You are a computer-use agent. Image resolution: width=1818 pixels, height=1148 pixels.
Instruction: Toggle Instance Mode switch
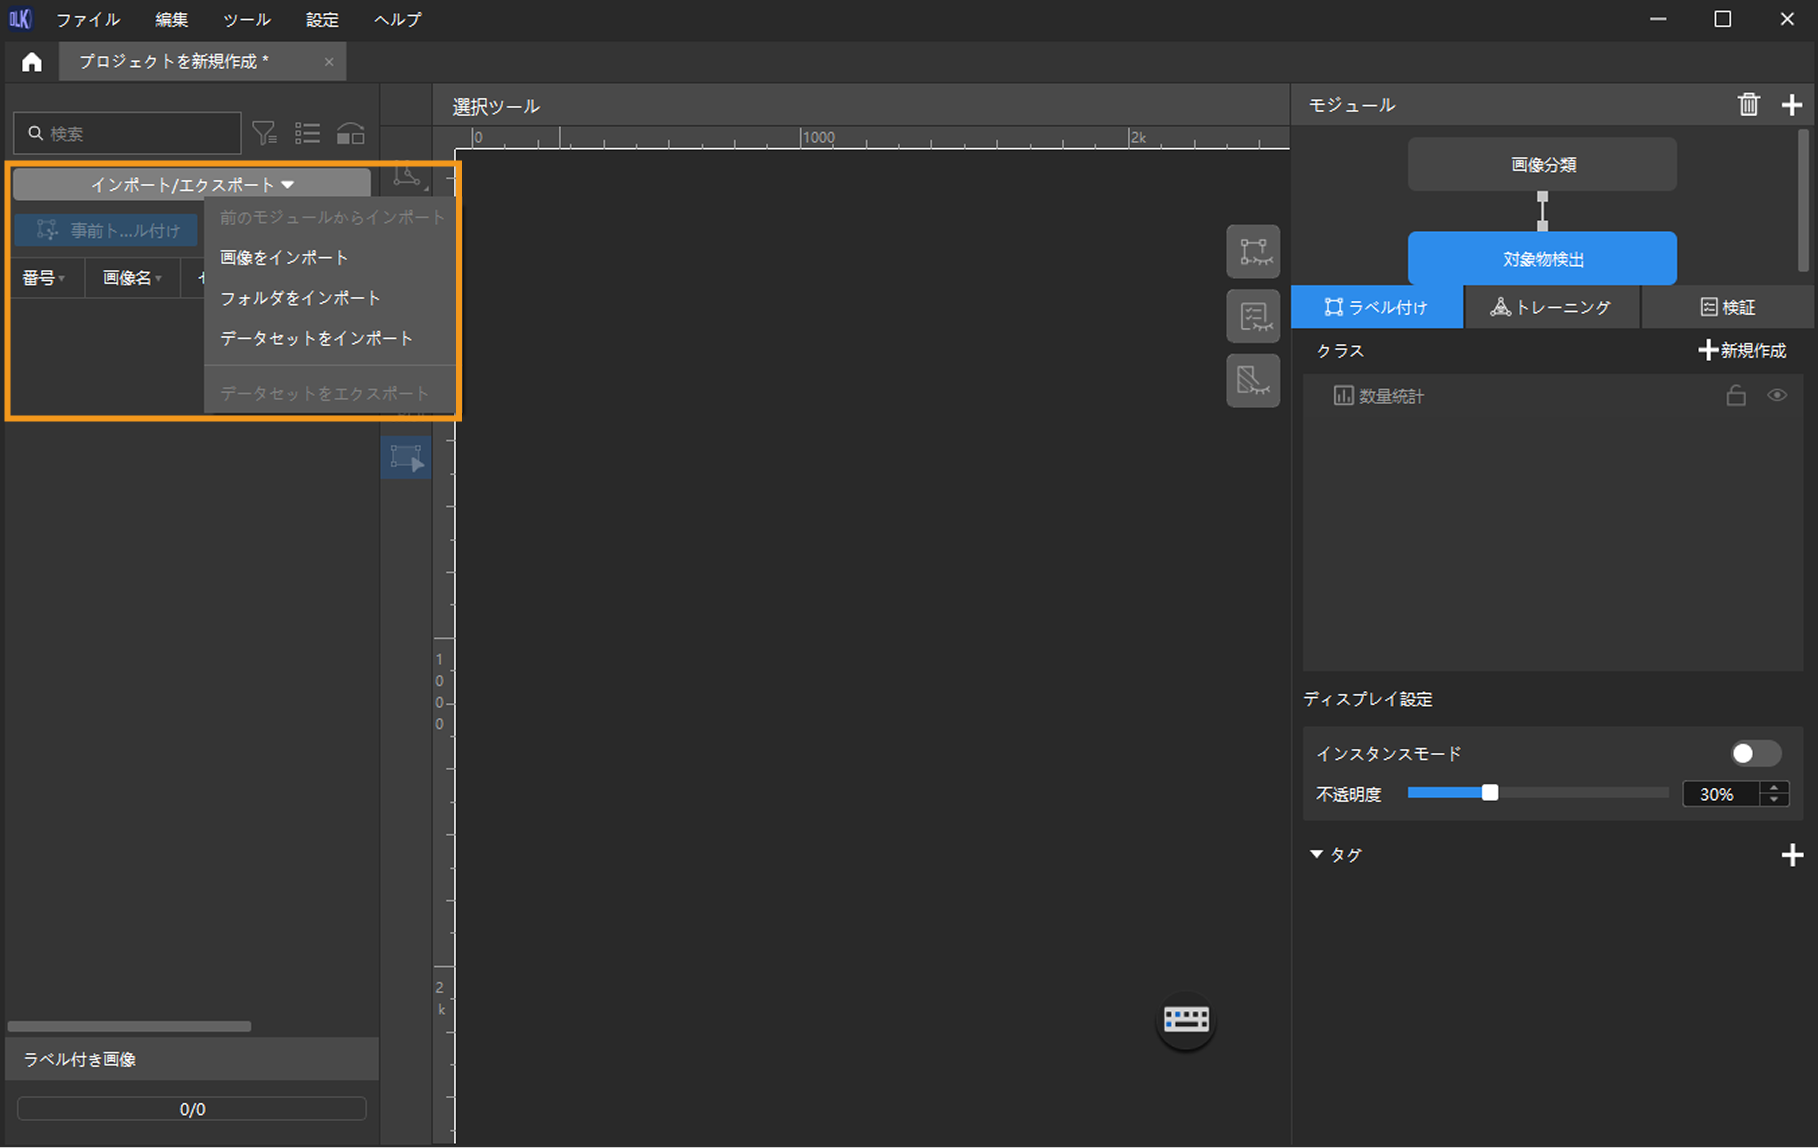tap(1755, 753)
